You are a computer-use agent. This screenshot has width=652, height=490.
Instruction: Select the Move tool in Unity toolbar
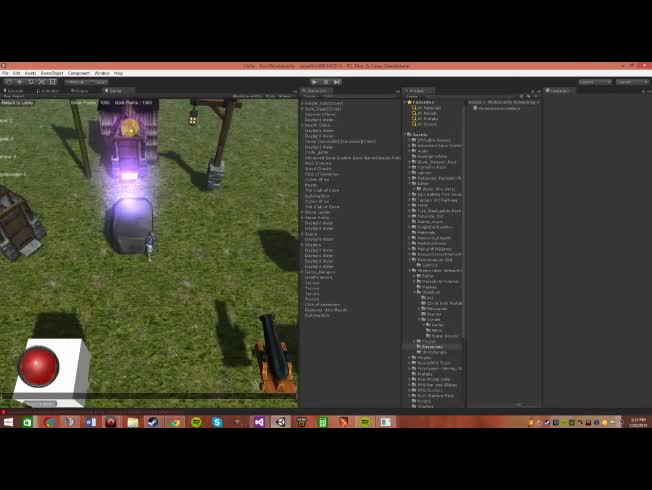pyautogui.click(x=20, y=82)
